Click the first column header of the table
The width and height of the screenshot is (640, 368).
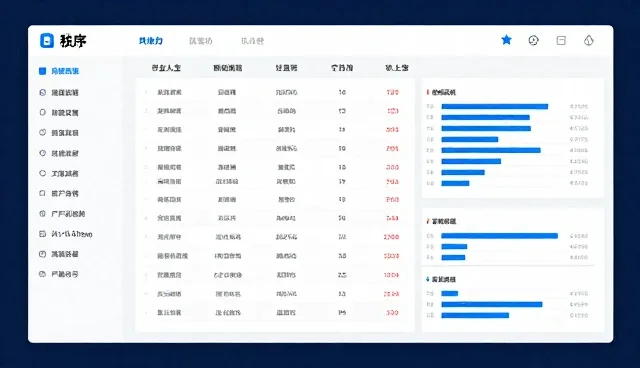point(166,68)
